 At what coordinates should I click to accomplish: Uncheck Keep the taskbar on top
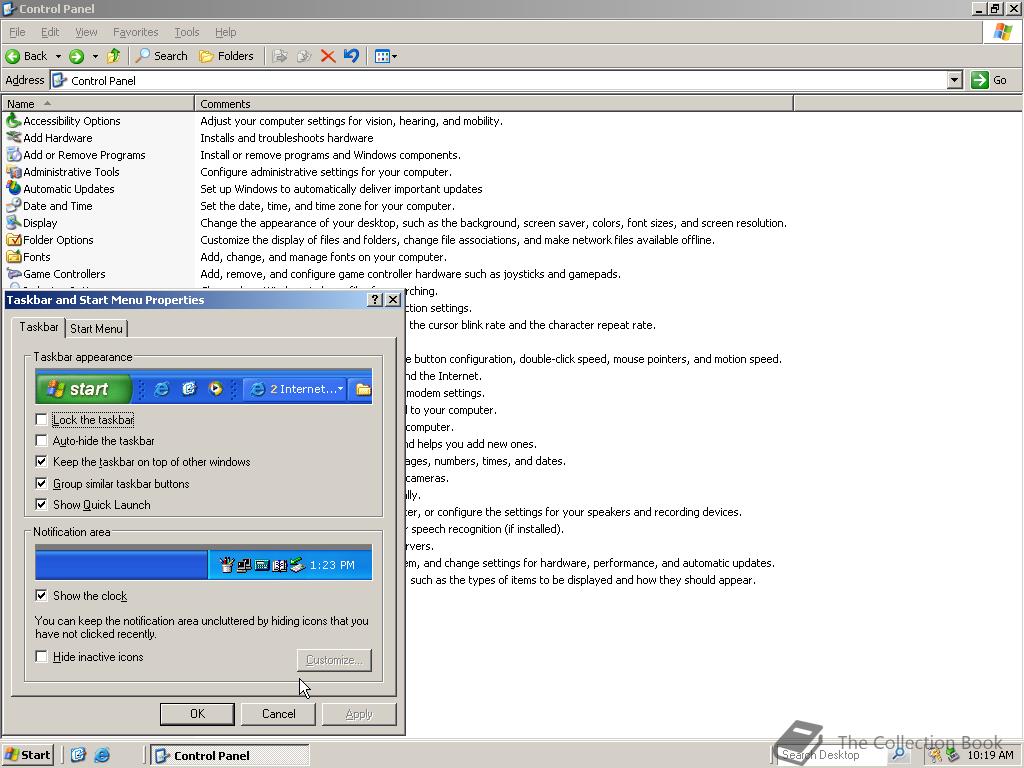[41, 462]
